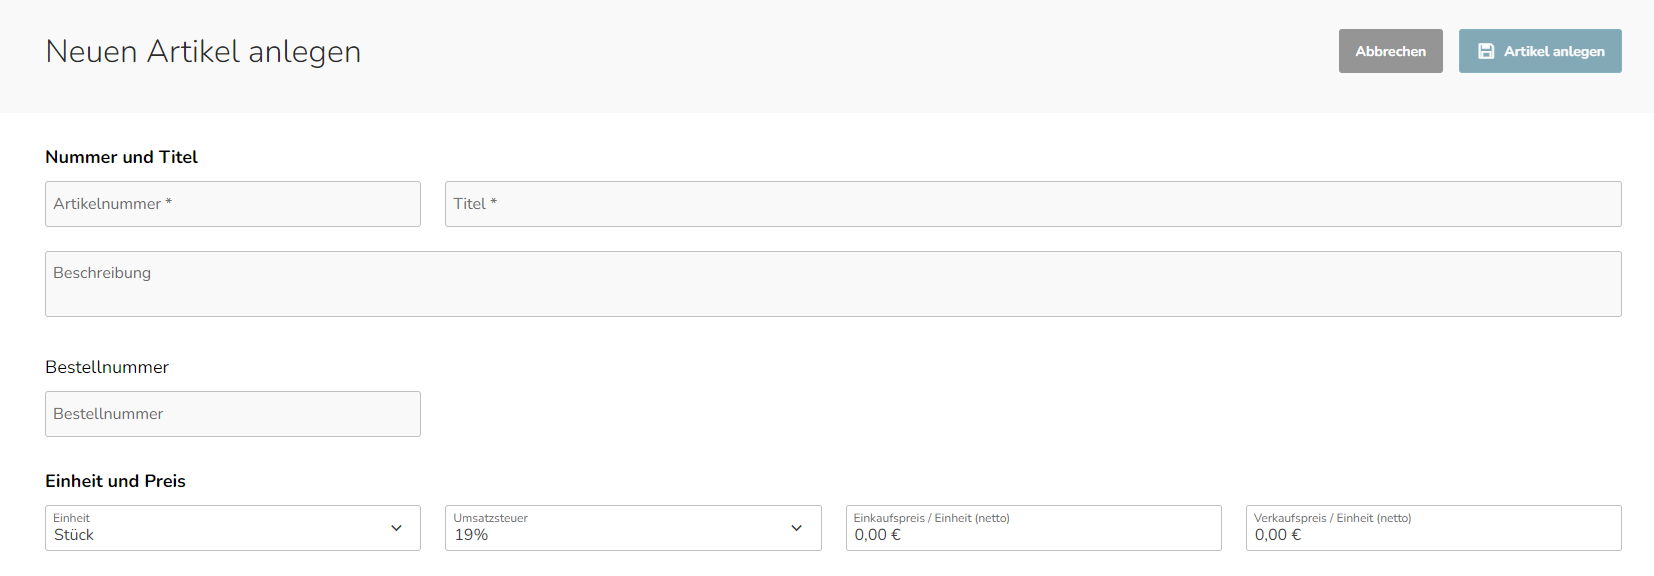Click the Abbrechen button

[1391, 51]
